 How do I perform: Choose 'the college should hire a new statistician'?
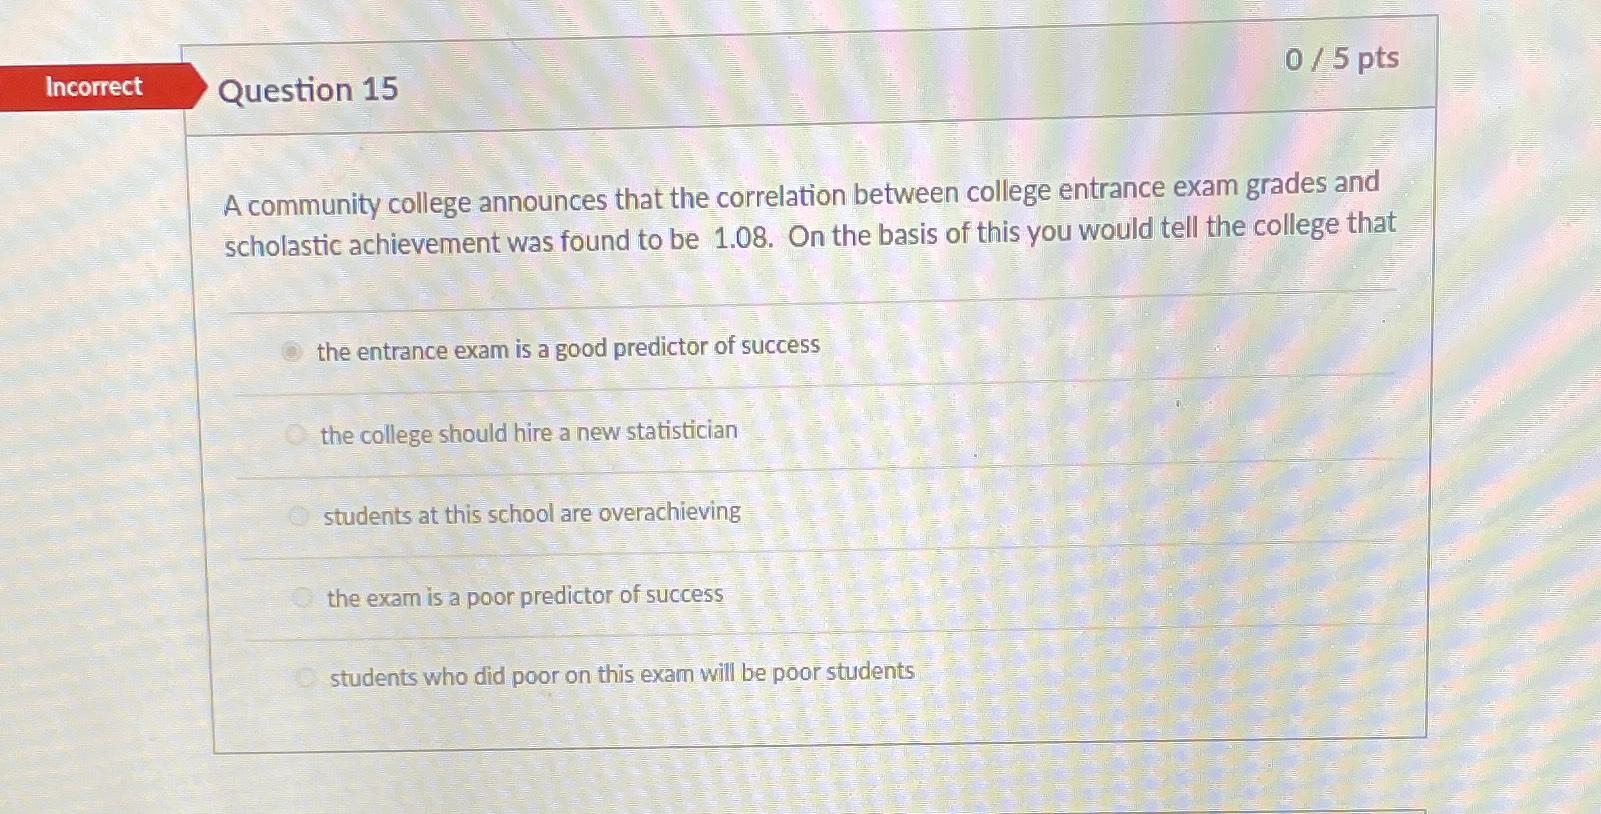coord(296,432)
